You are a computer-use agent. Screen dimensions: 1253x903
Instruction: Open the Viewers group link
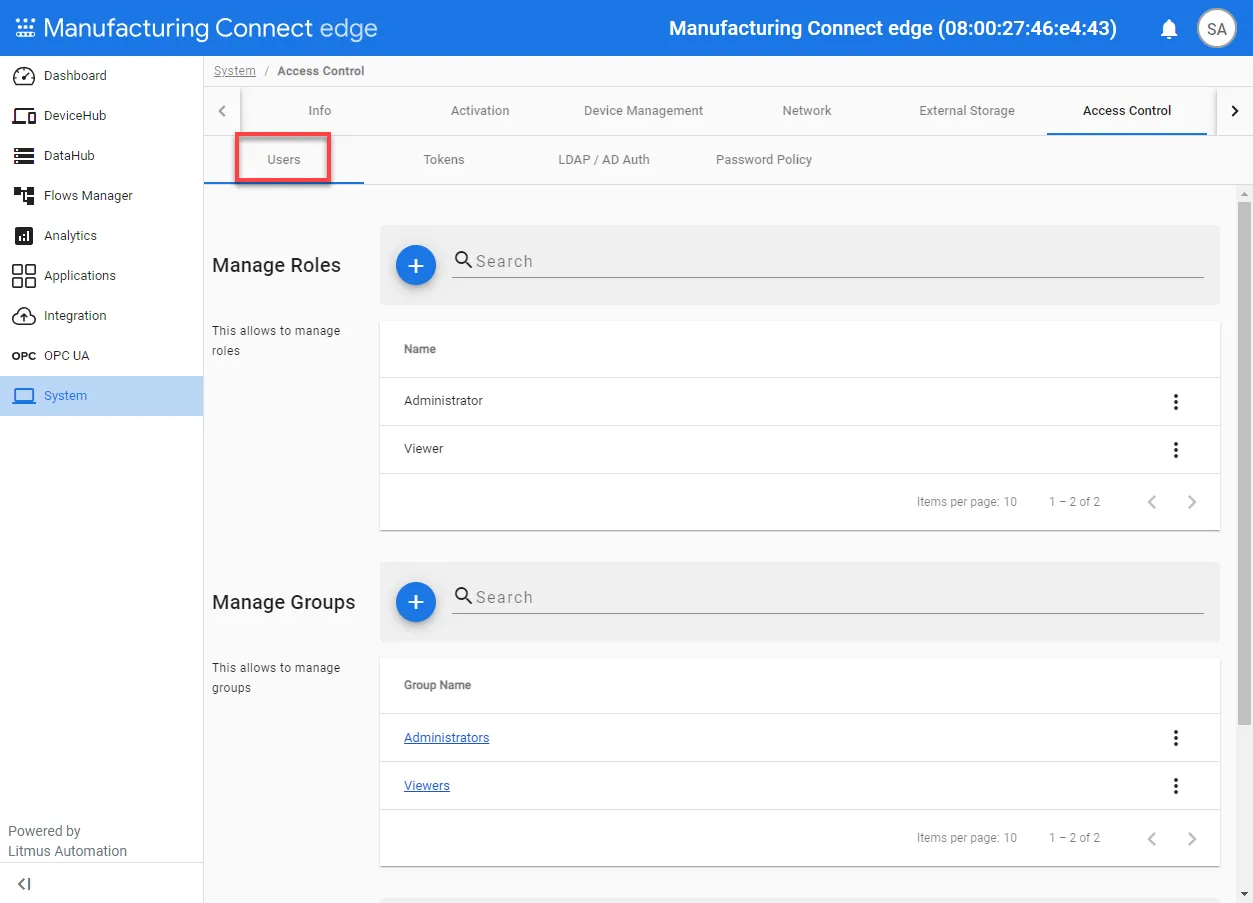[x=427, y=786]
